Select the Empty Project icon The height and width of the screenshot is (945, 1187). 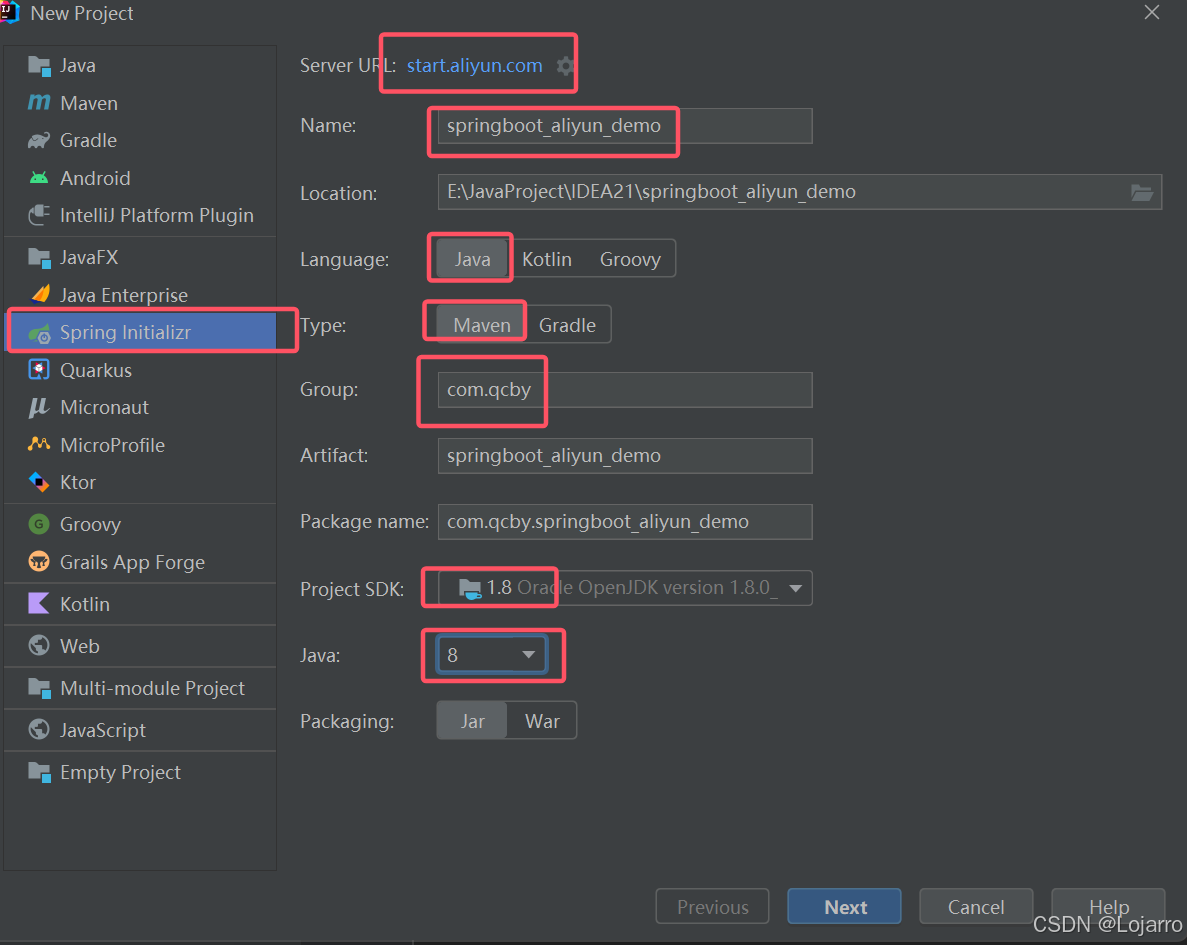pos(39,772)
